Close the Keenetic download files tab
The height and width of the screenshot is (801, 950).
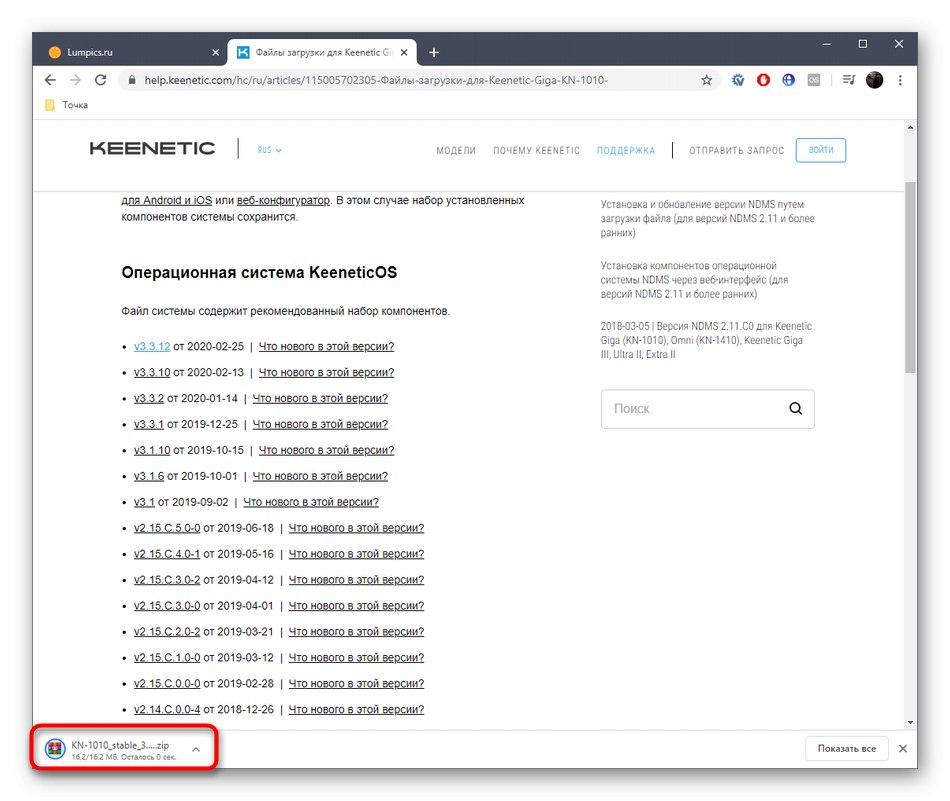click(x=404, y=53)
